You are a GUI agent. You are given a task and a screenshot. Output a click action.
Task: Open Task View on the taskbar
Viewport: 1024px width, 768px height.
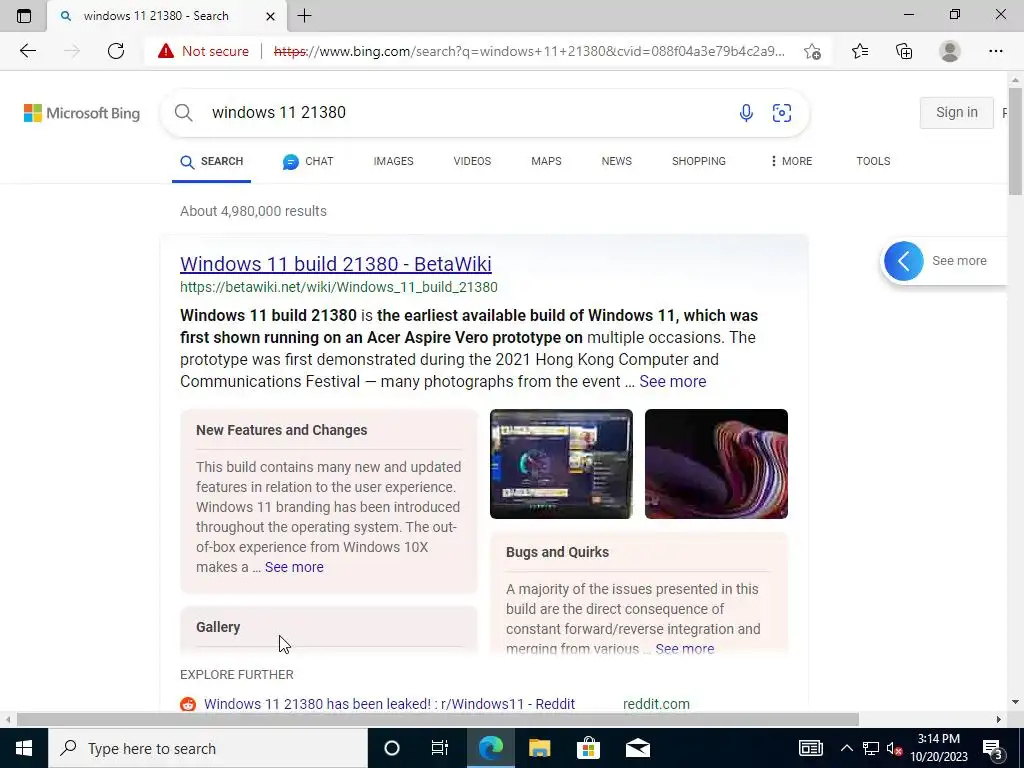coord(440,748)
